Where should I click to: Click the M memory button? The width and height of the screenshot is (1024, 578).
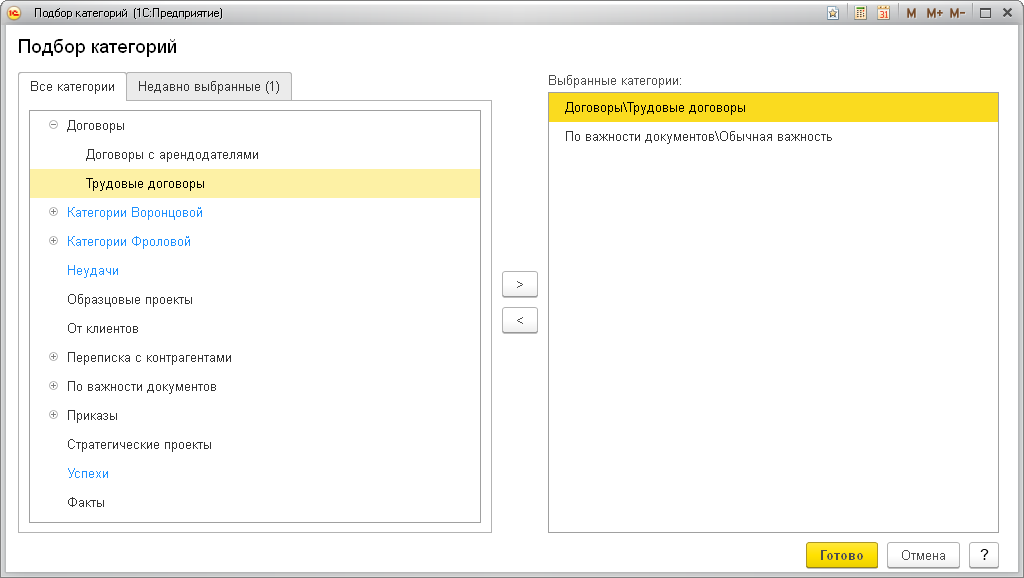click(911, 13)
